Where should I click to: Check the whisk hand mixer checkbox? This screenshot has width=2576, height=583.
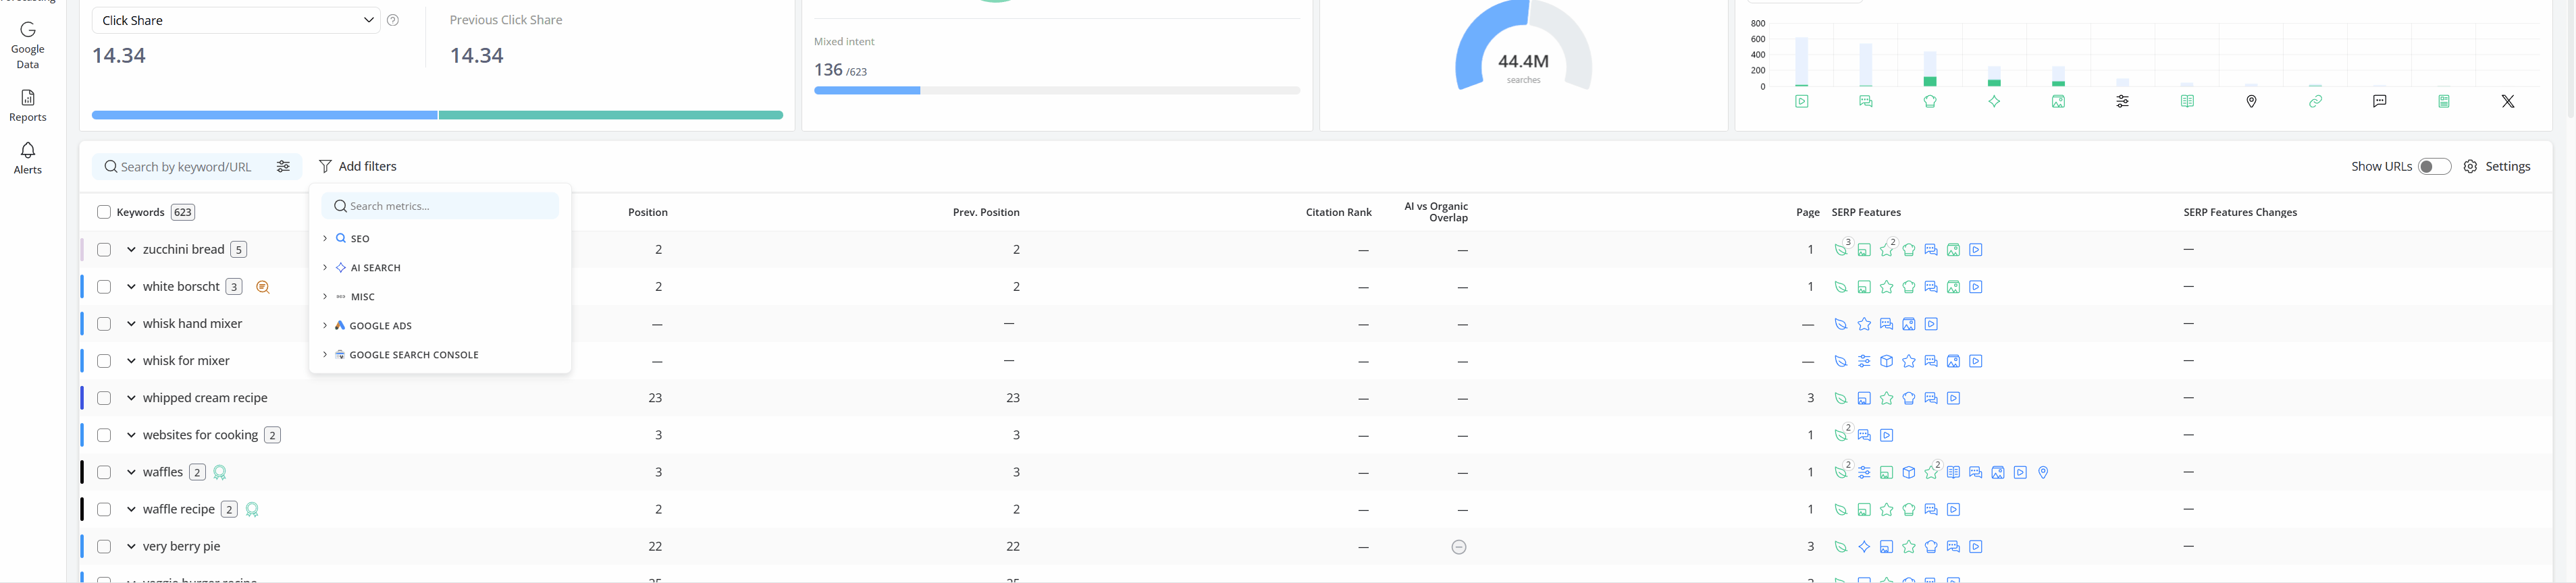tap(104, 324)
